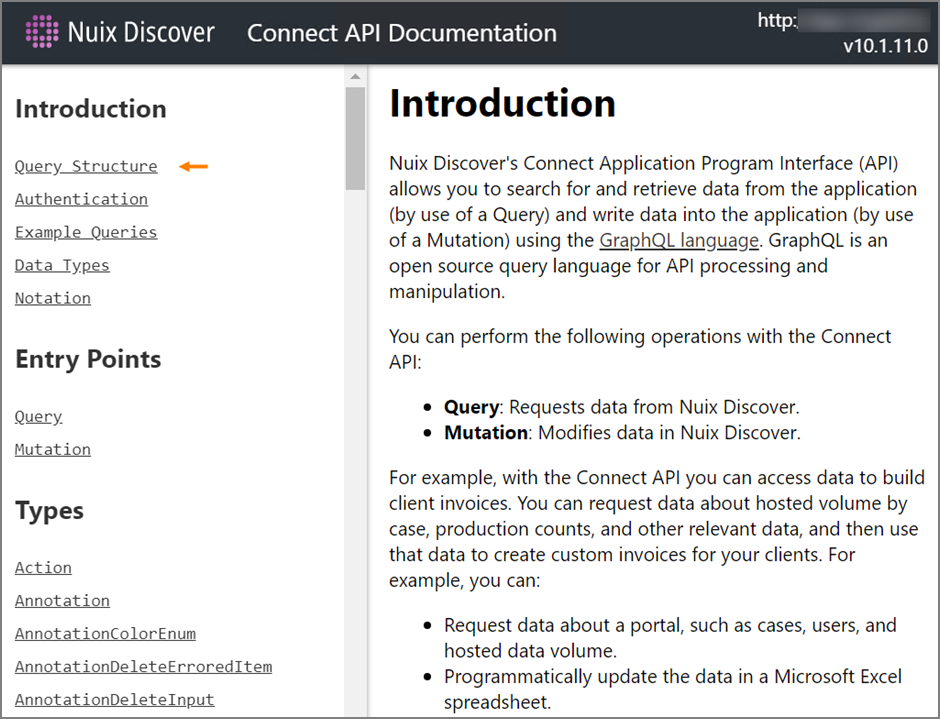Click the sidebar scroll up arrow
The width and height of the screenshot is (940, 719).
point(355,77)
